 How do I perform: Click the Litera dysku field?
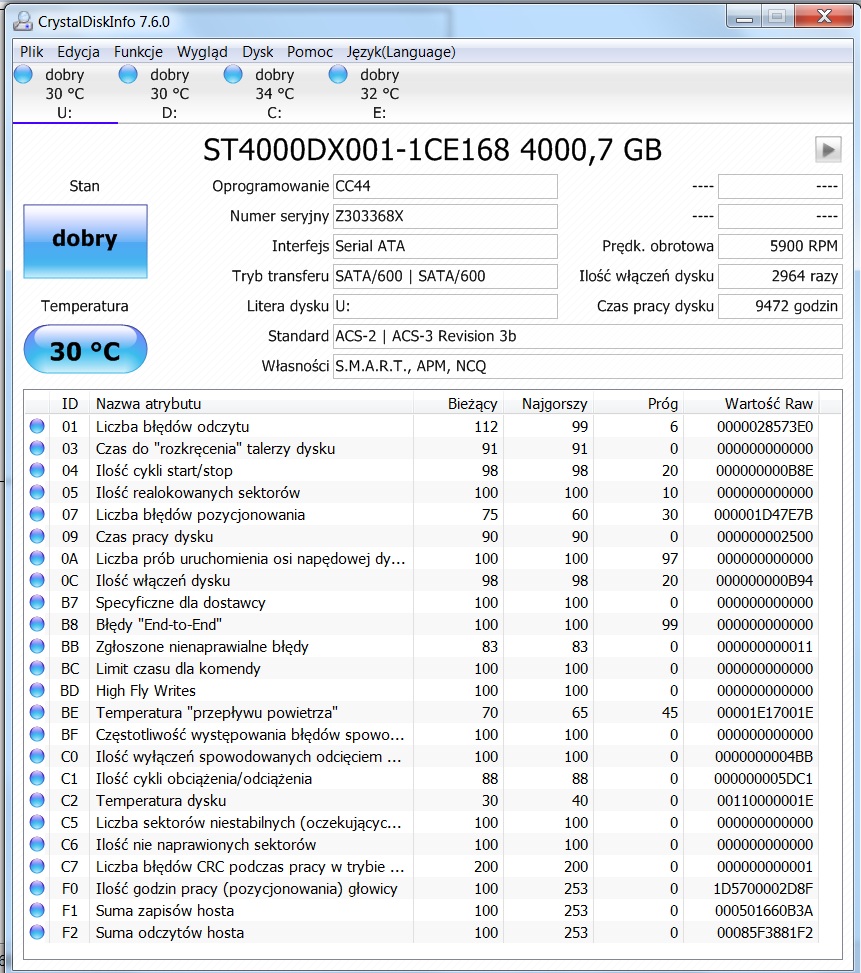click(x=445, y=307)
